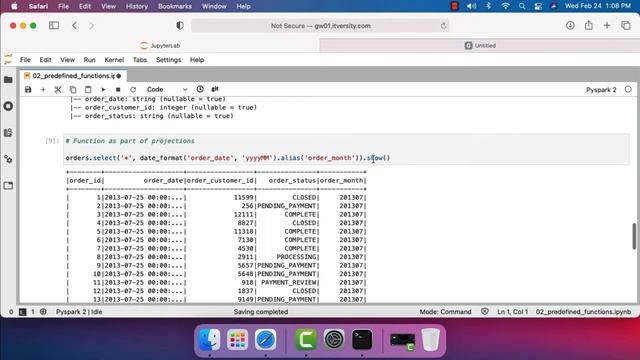Paste cell from the clipboard icon
The width and height of the screenshot is (640, 360).
point(88,89)
